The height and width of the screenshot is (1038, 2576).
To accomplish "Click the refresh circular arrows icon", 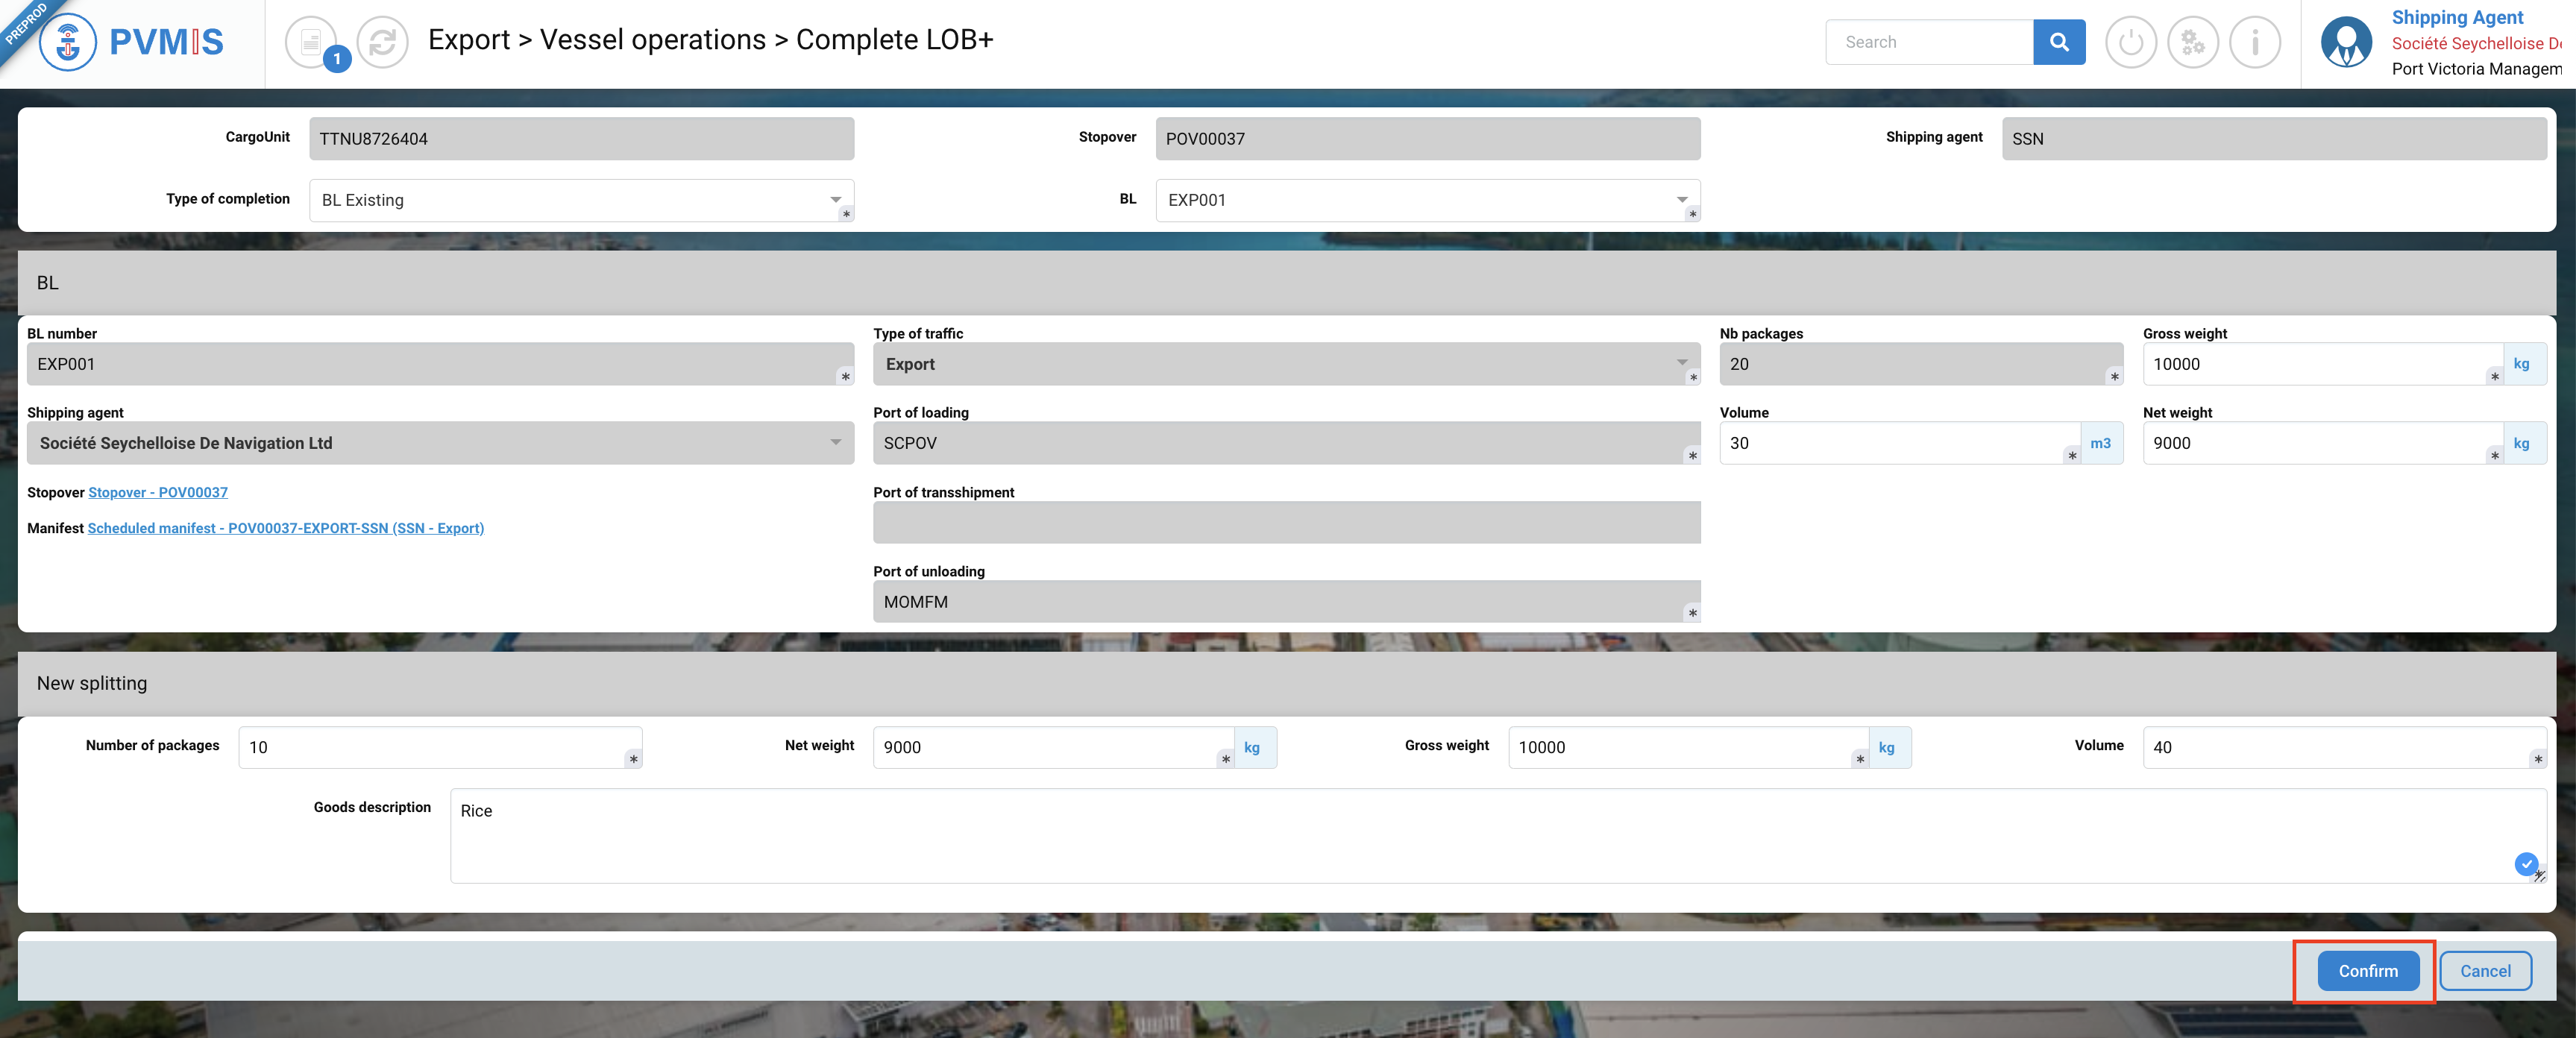I will (382, 42).
